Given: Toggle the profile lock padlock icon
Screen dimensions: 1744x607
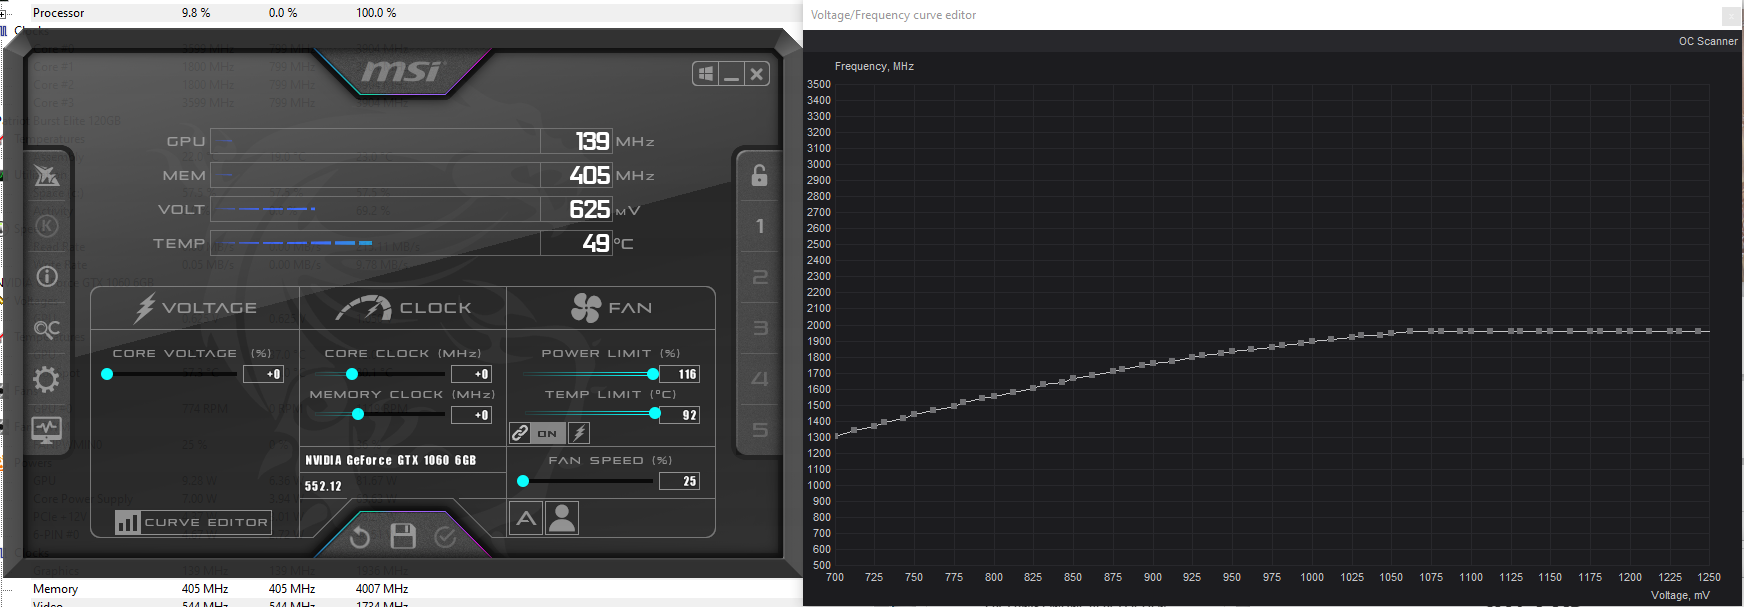Looking at the screenshot, I should pos(759,175).
